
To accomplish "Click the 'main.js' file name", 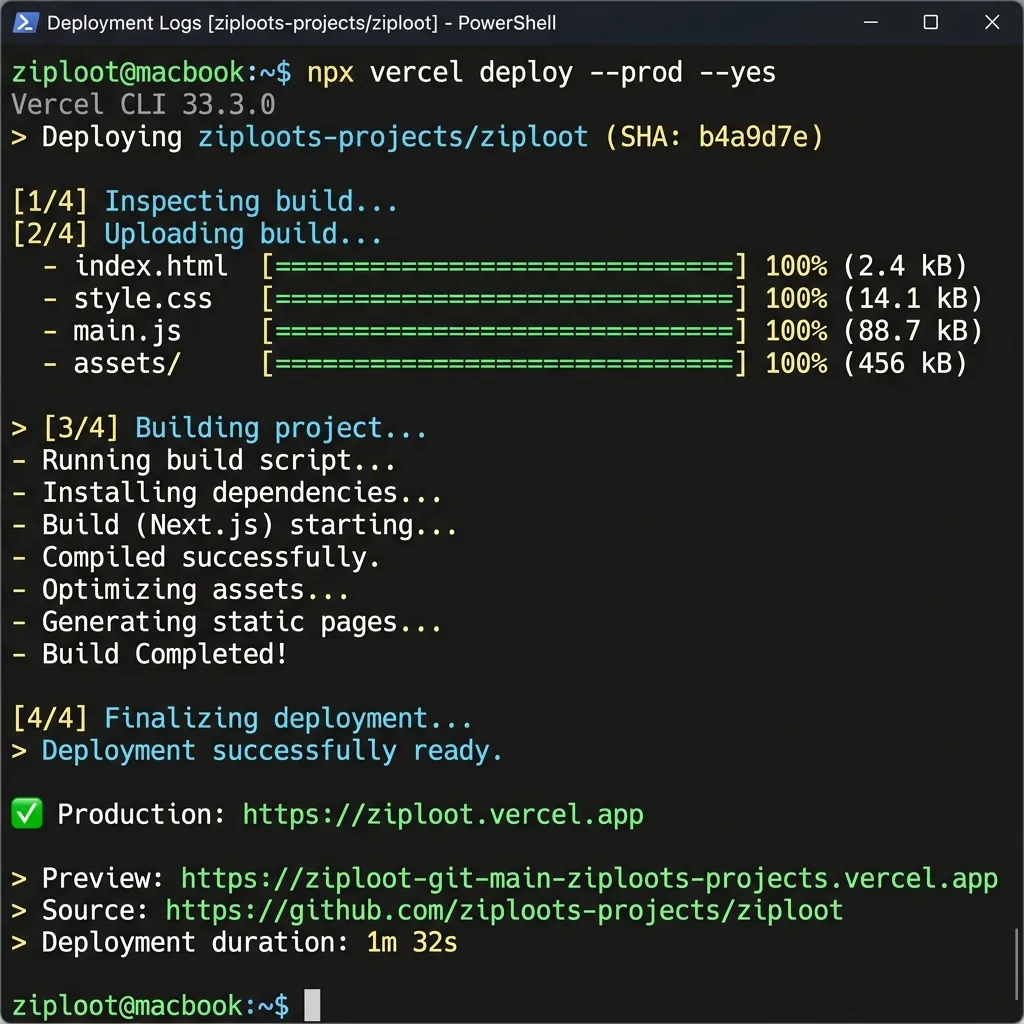I will [x=127, y=331].
